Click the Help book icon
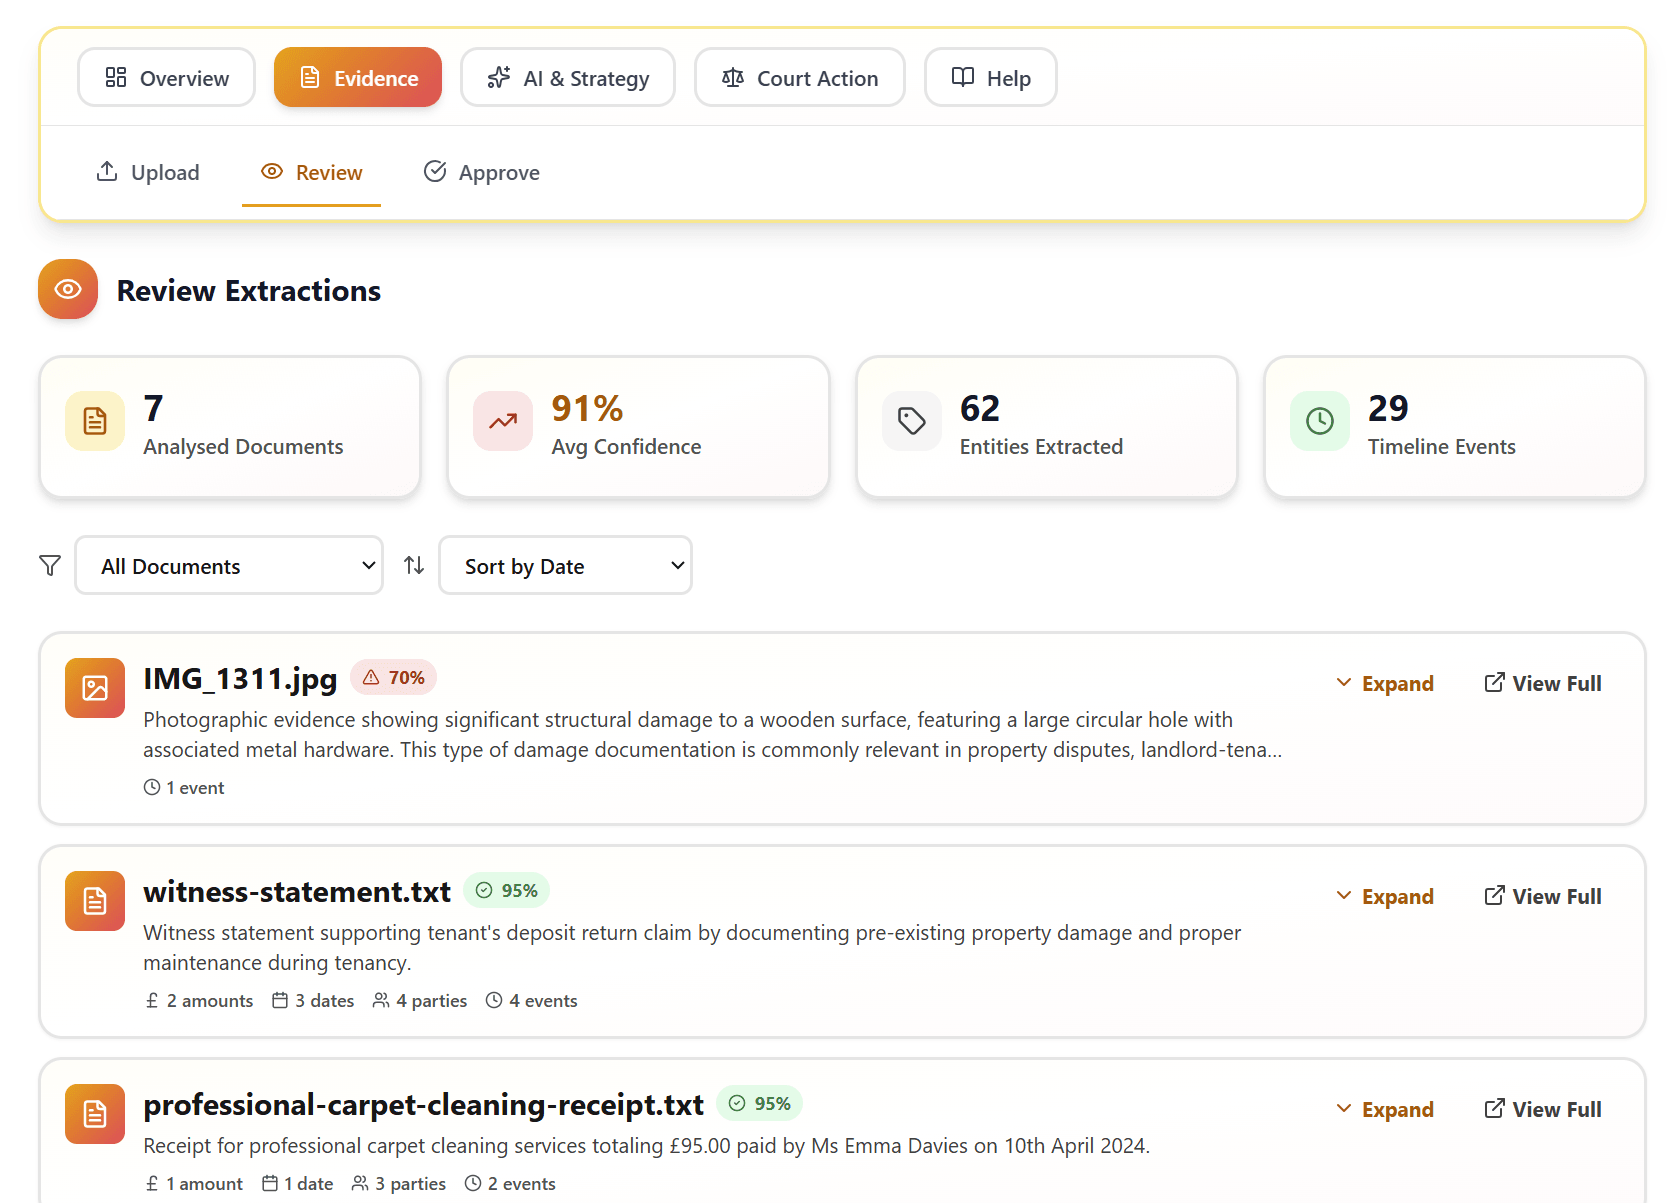1679x1203 pixels. [961, 77]
